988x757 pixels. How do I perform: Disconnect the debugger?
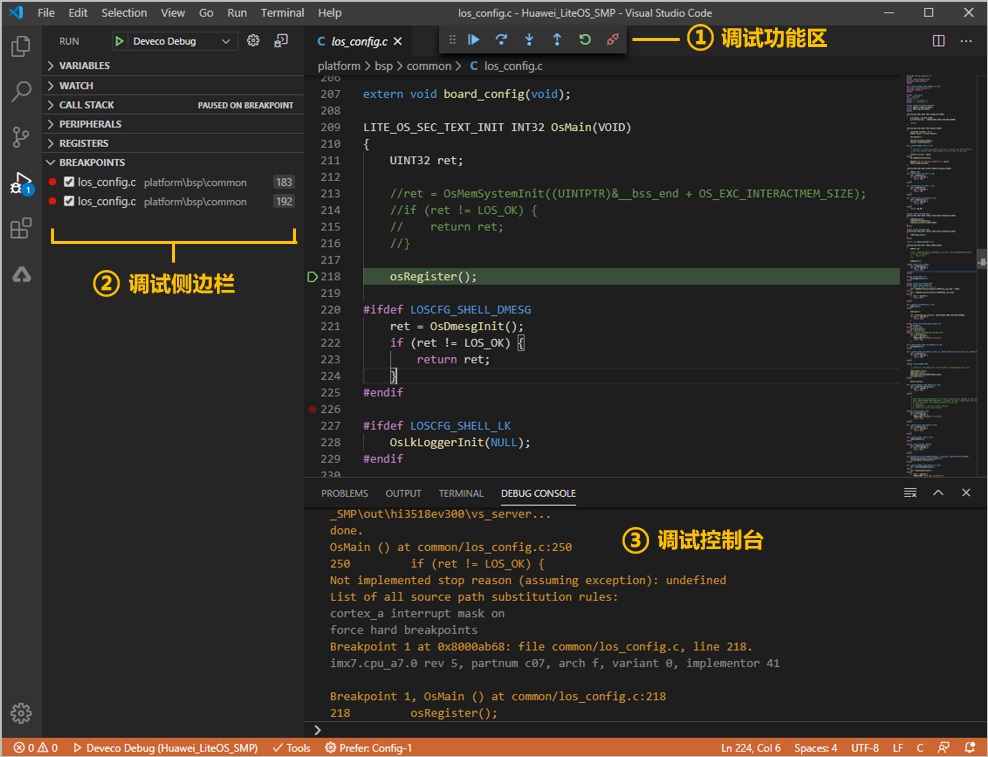tap(612, 40)
